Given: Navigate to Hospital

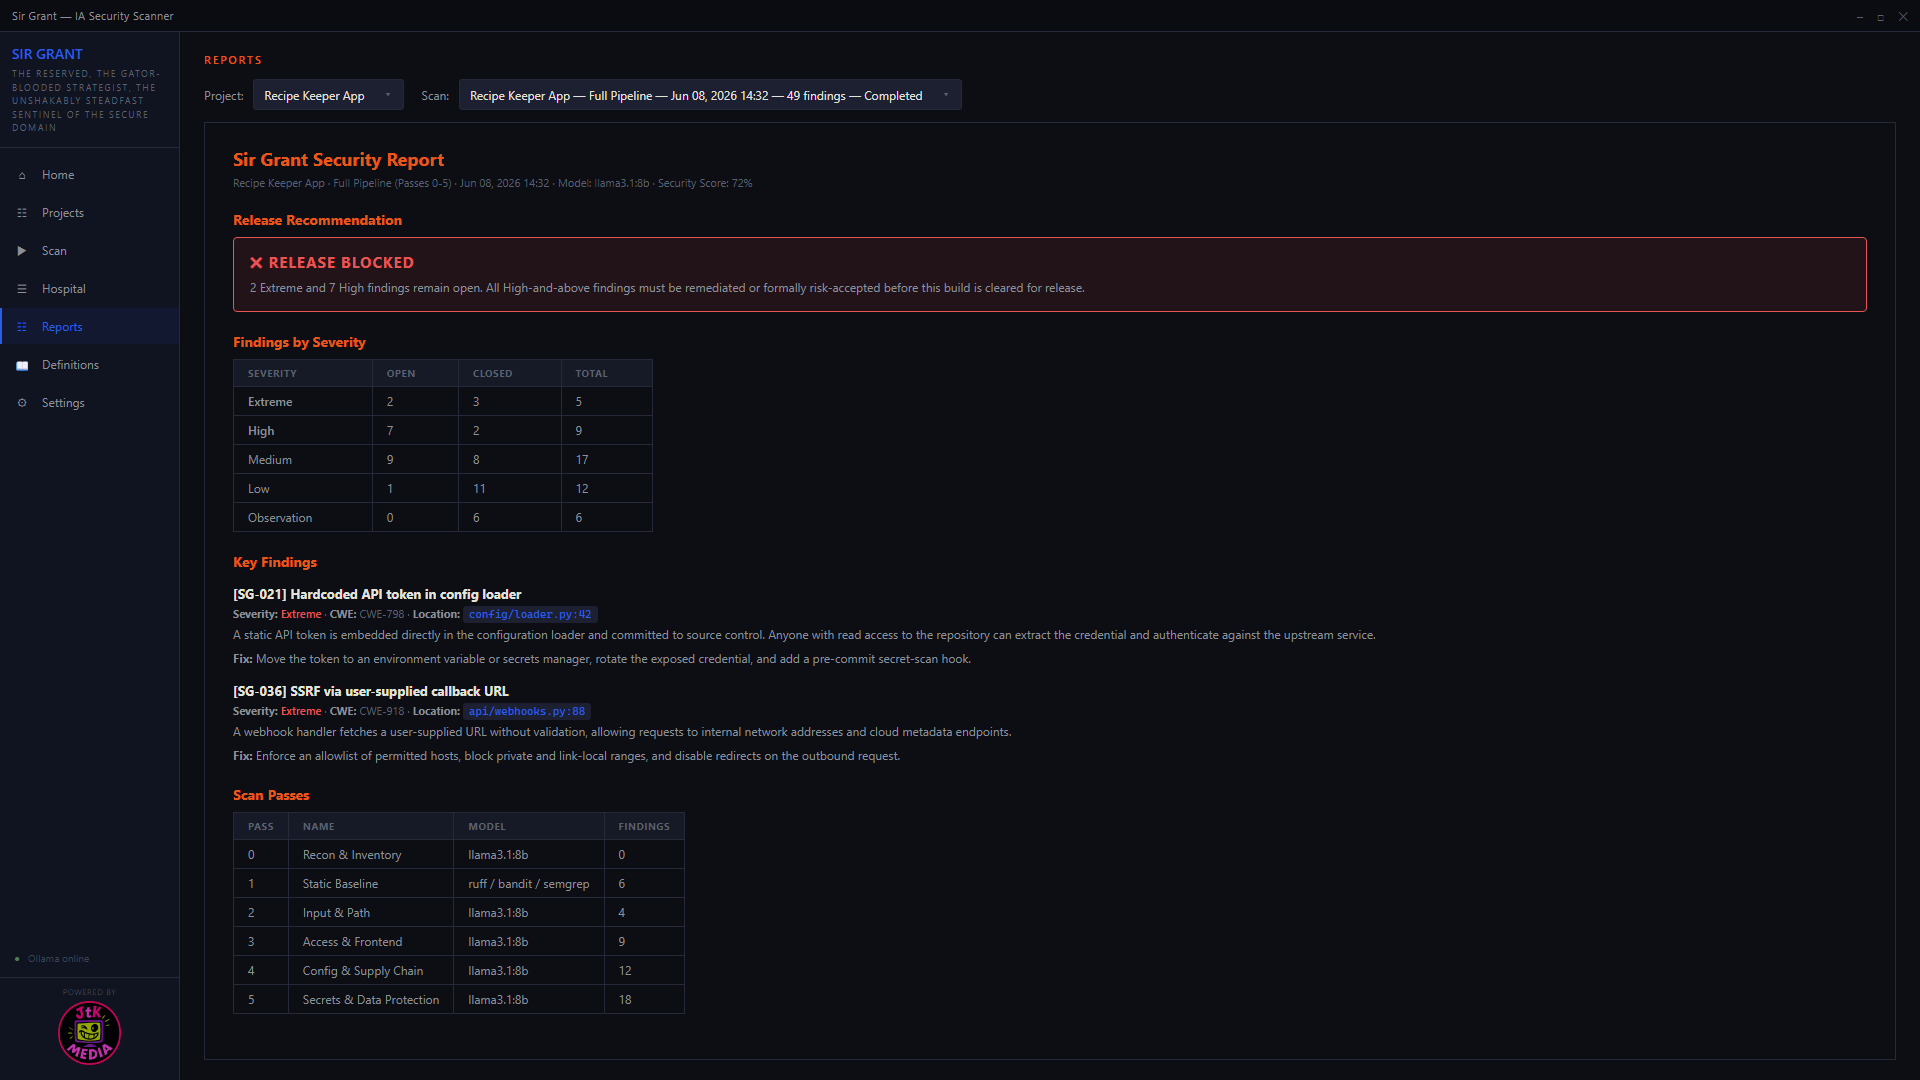Looking at the screenshot, I should 90,289.
